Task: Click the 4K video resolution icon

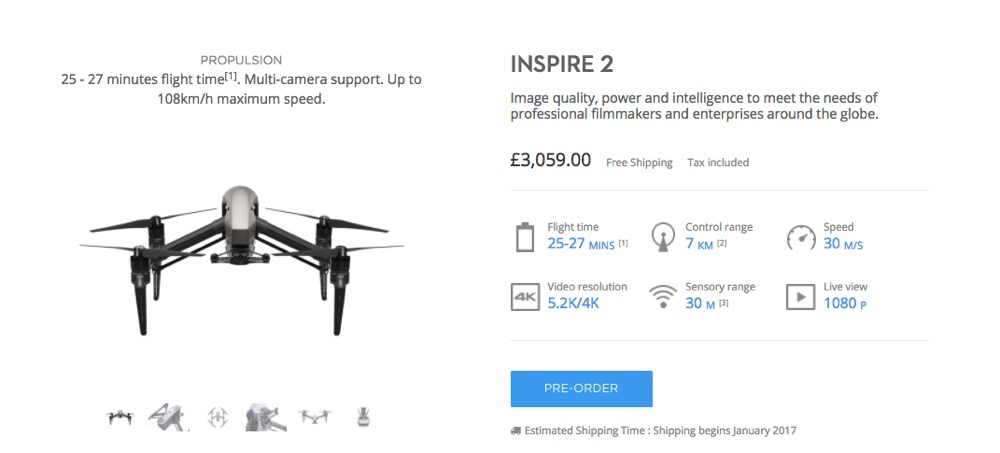Action: [x=525, y=296]
